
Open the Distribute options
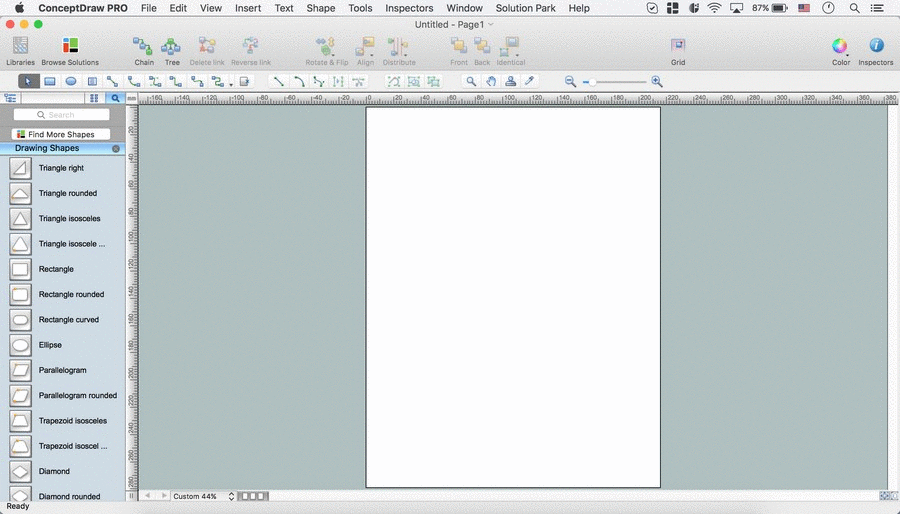(398, 46)
